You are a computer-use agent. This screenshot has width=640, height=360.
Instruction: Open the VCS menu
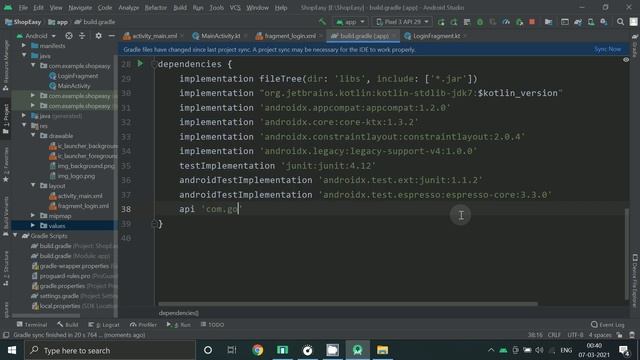coord(235,8)
